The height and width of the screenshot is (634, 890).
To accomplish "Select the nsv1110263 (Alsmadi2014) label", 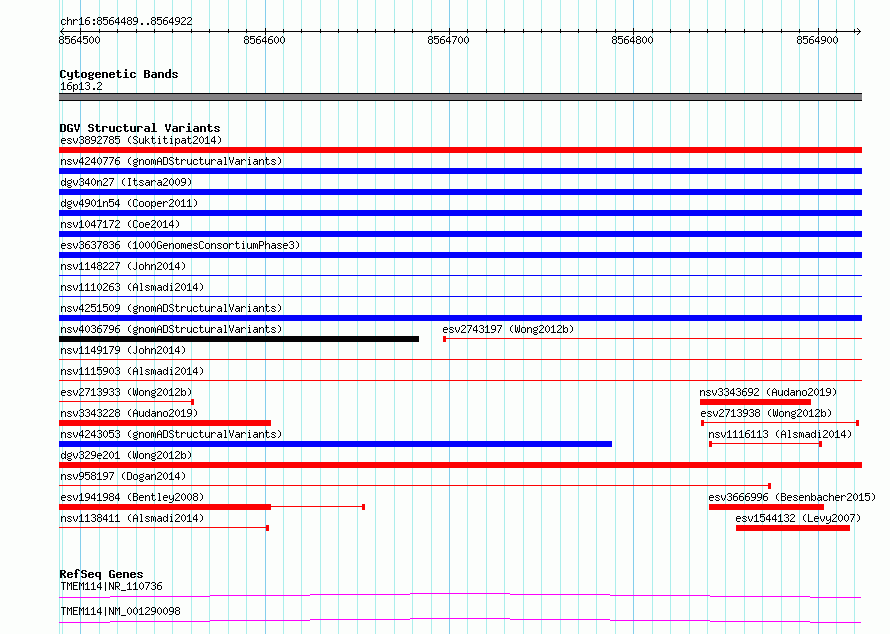I will (x=132, y=287).
